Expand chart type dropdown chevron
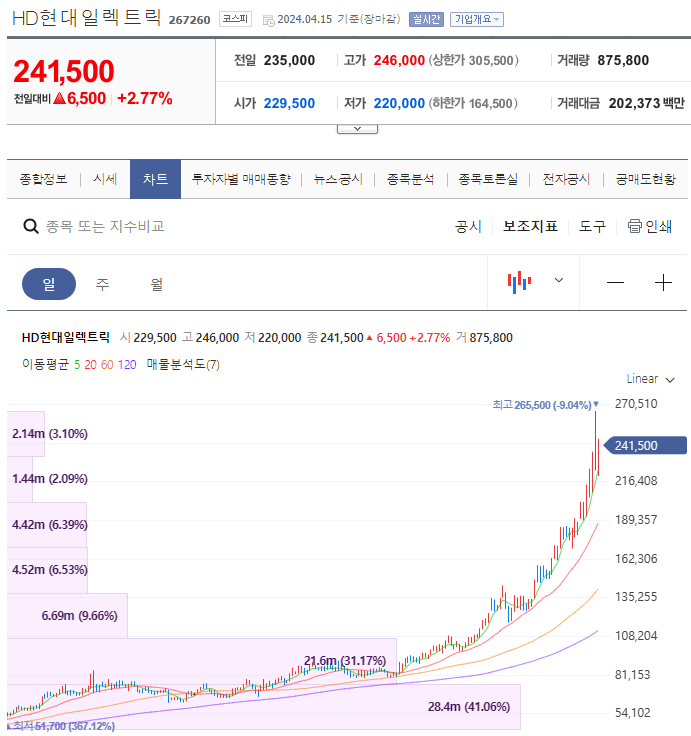The height and width of the screenshot is (736, 691). pos(559,280)
